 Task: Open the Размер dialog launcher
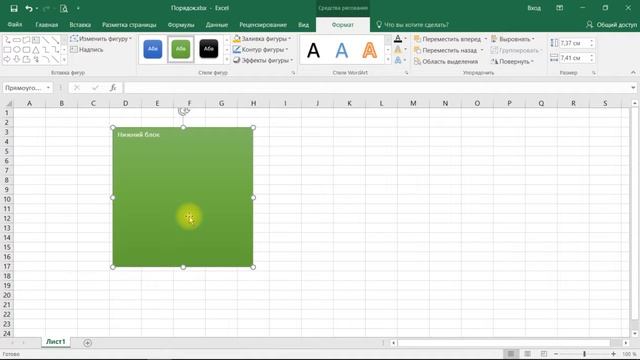point(594,73)
